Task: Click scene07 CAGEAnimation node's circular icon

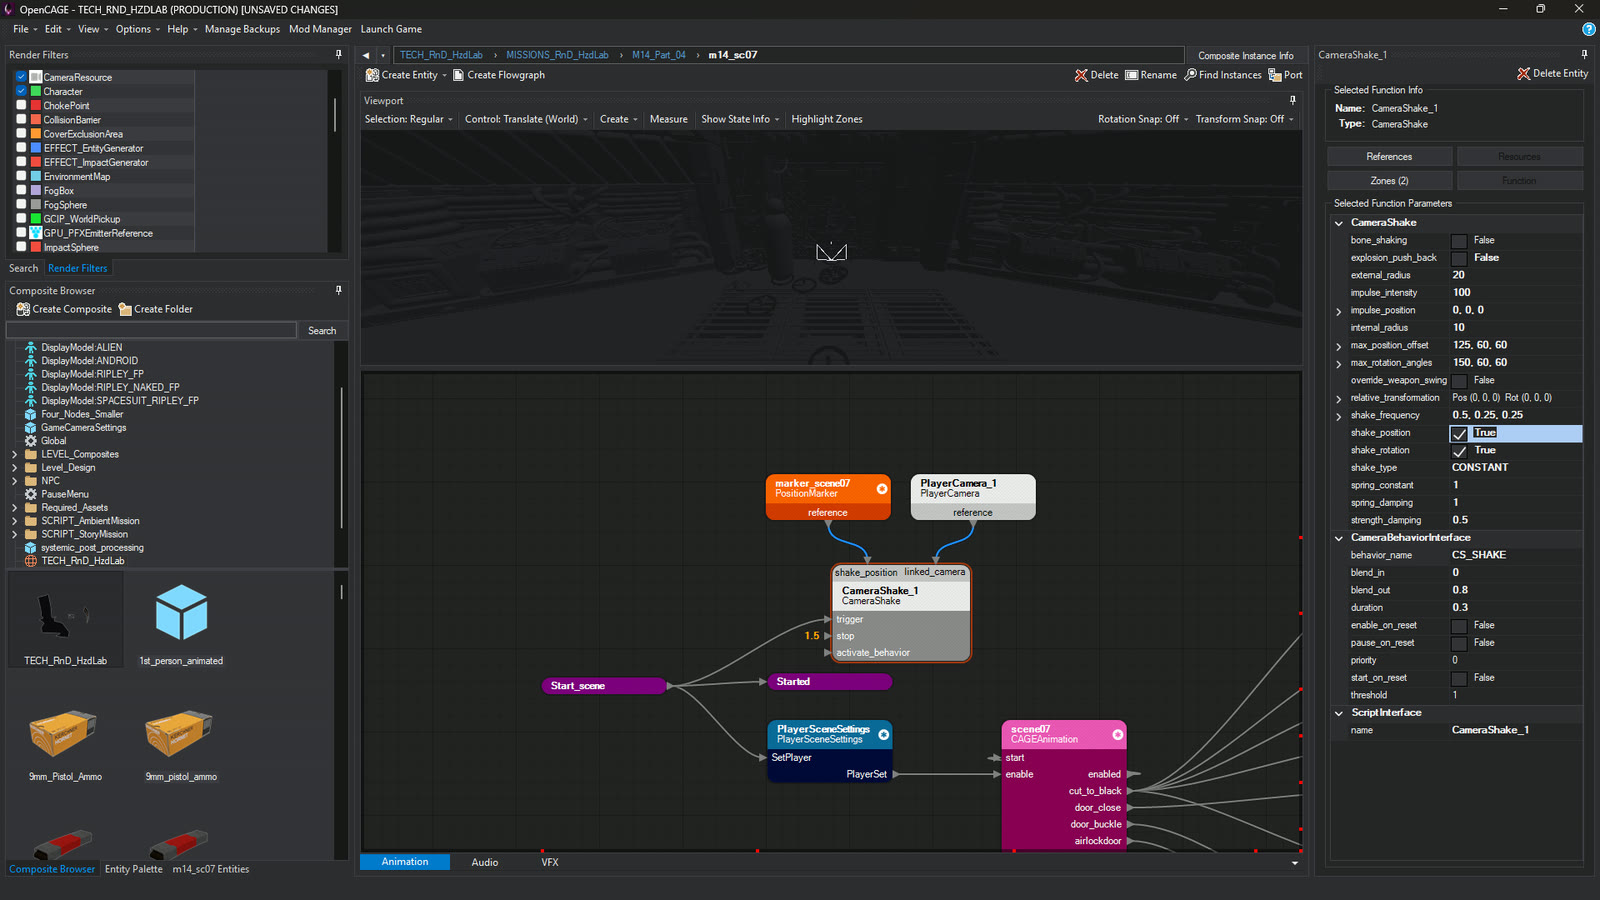Action: click(x=1118, y=735)
